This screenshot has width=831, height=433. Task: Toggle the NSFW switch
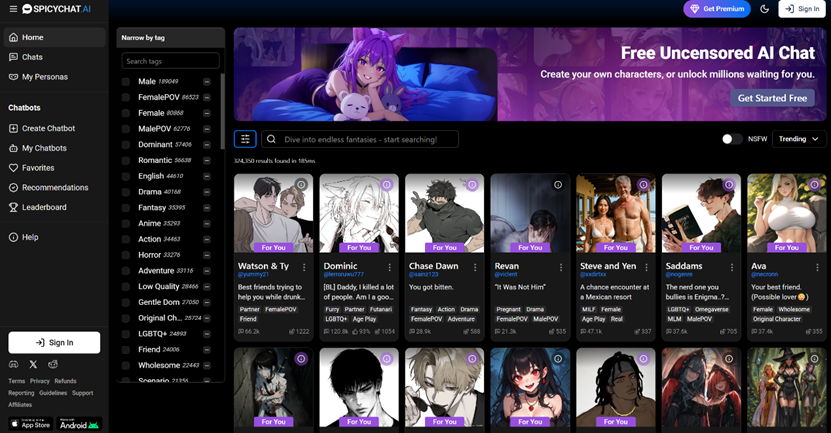pos(732,139)
